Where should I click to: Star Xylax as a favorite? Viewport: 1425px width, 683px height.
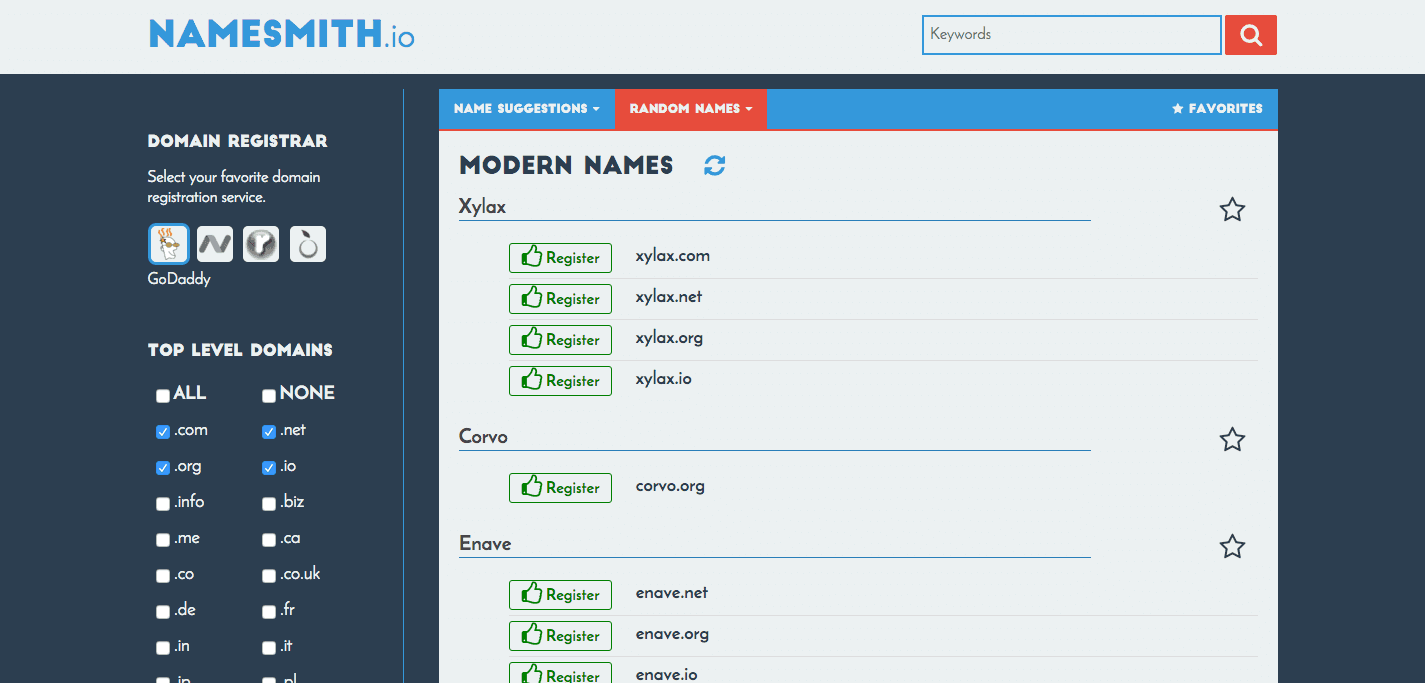pos(1232,209)
